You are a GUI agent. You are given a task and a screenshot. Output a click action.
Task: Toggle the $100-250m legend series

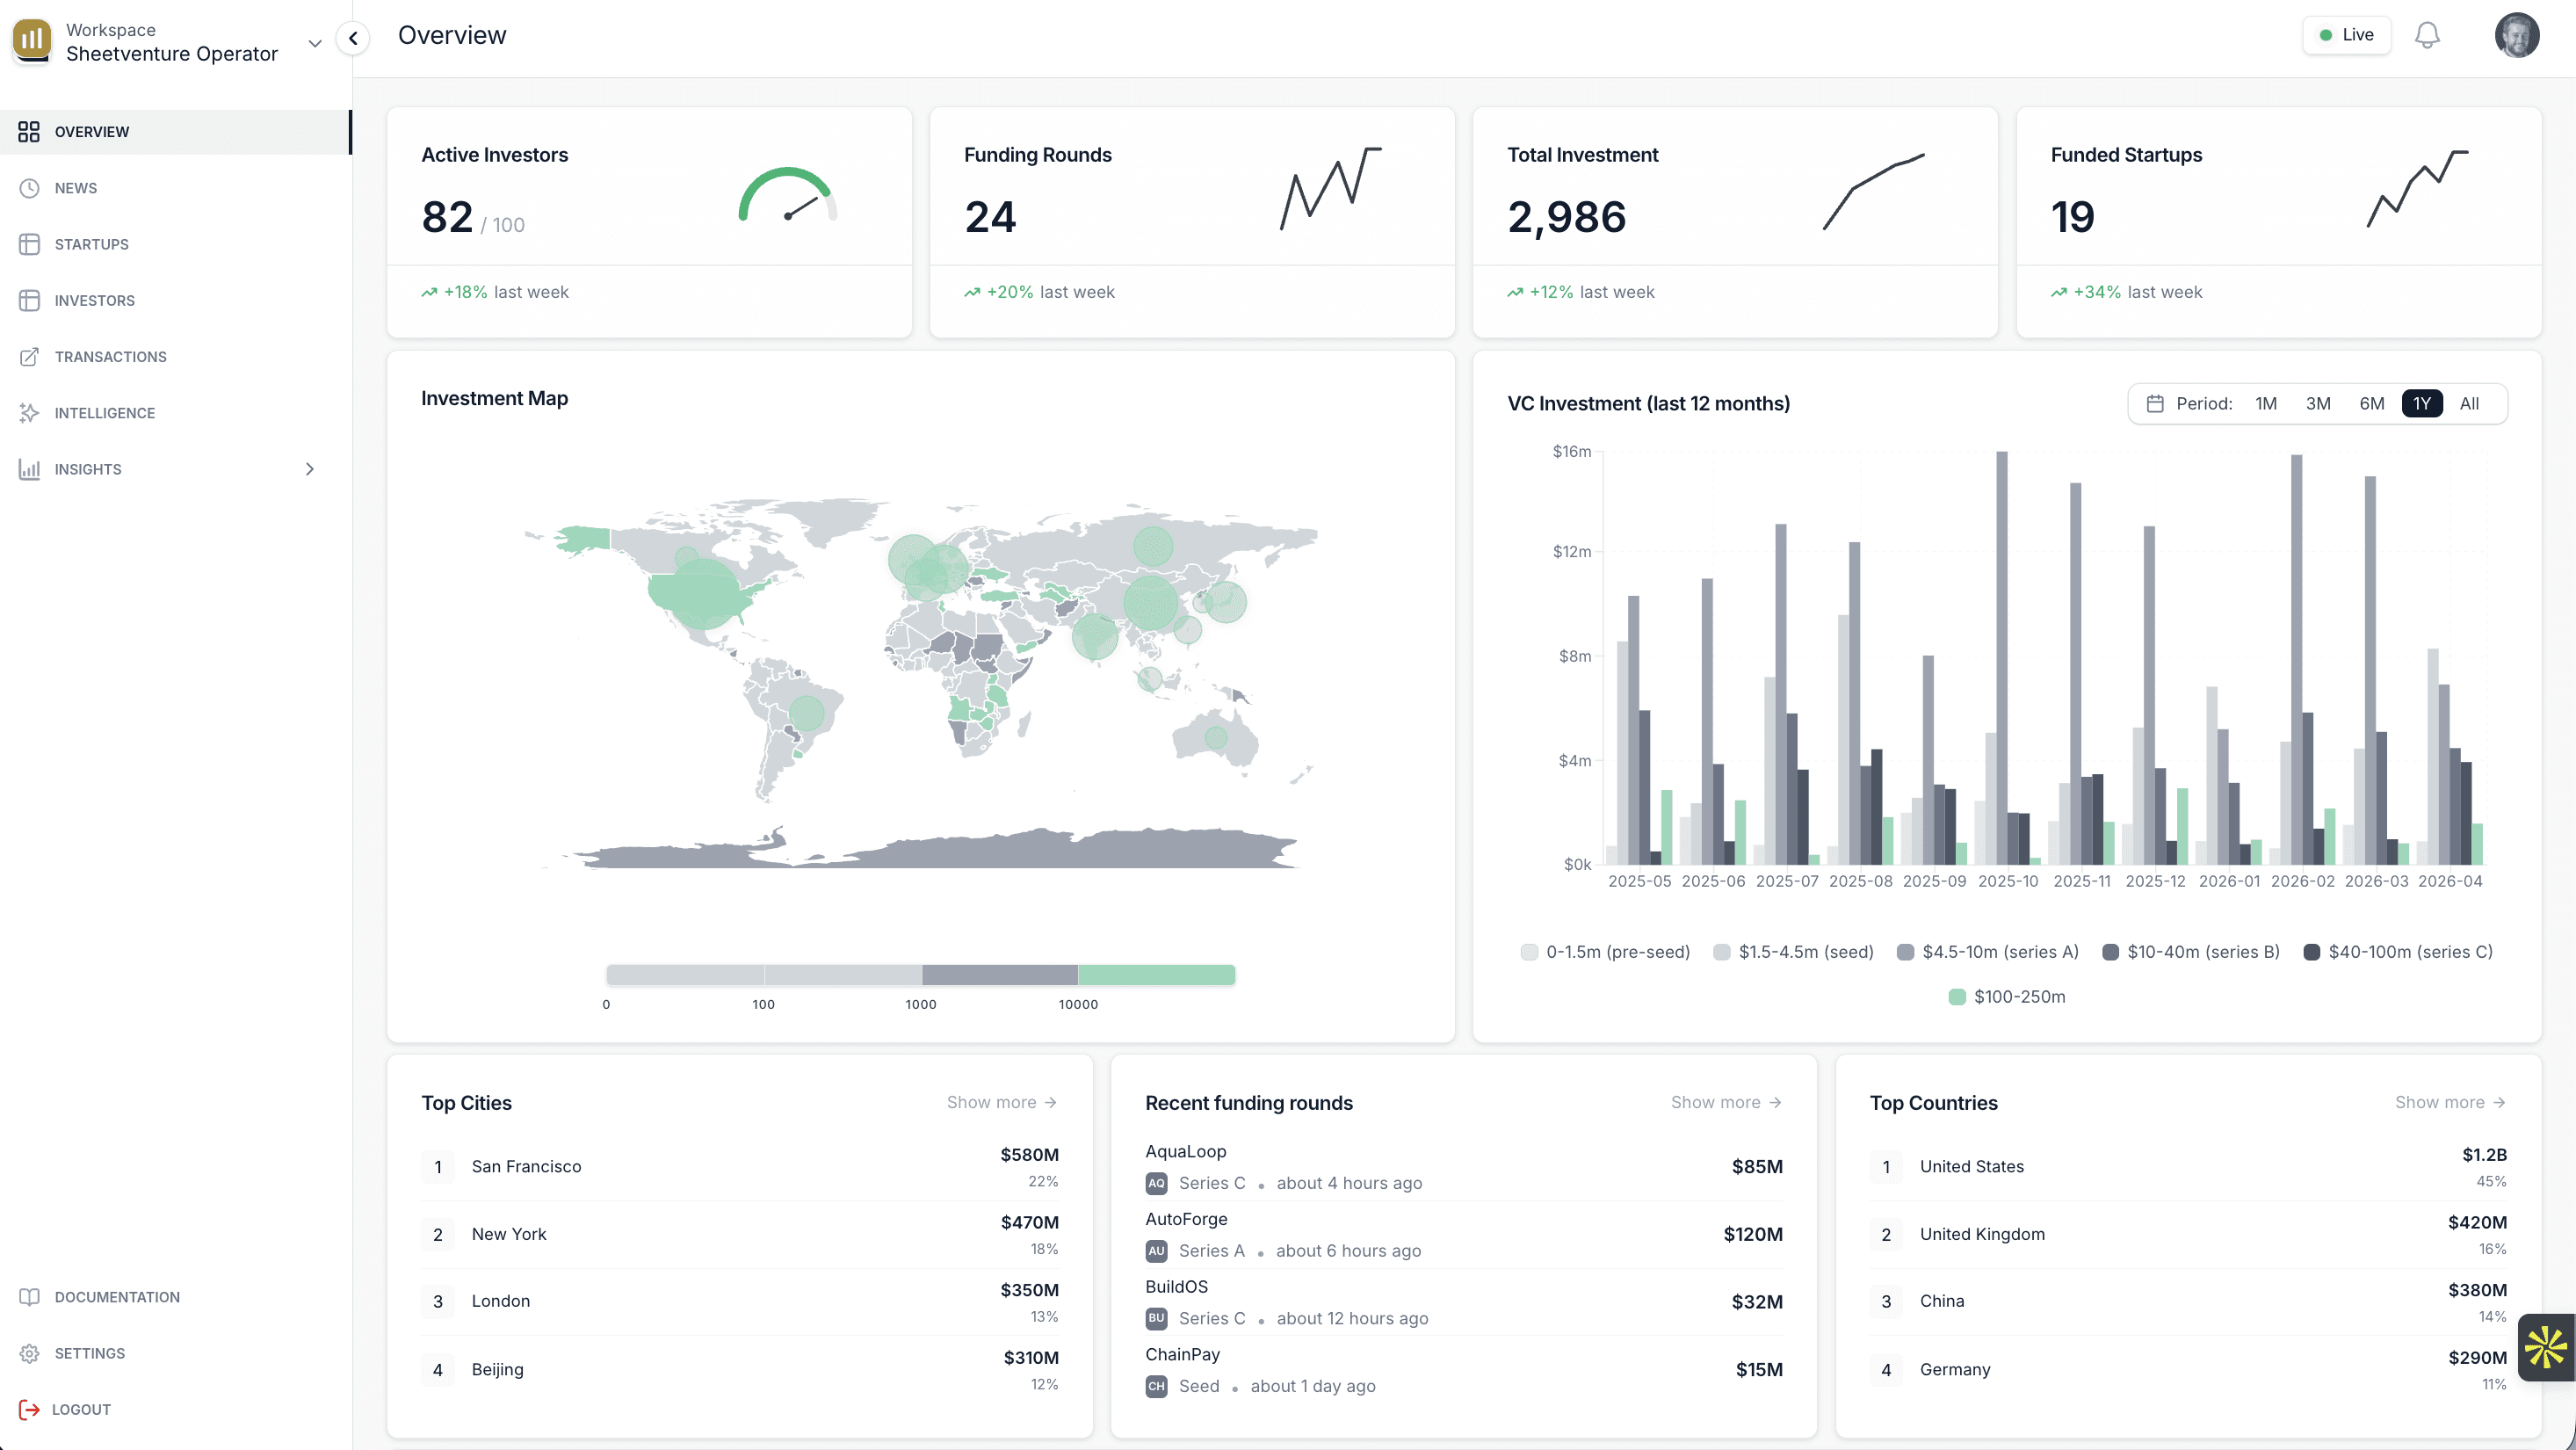(2007, 996)
